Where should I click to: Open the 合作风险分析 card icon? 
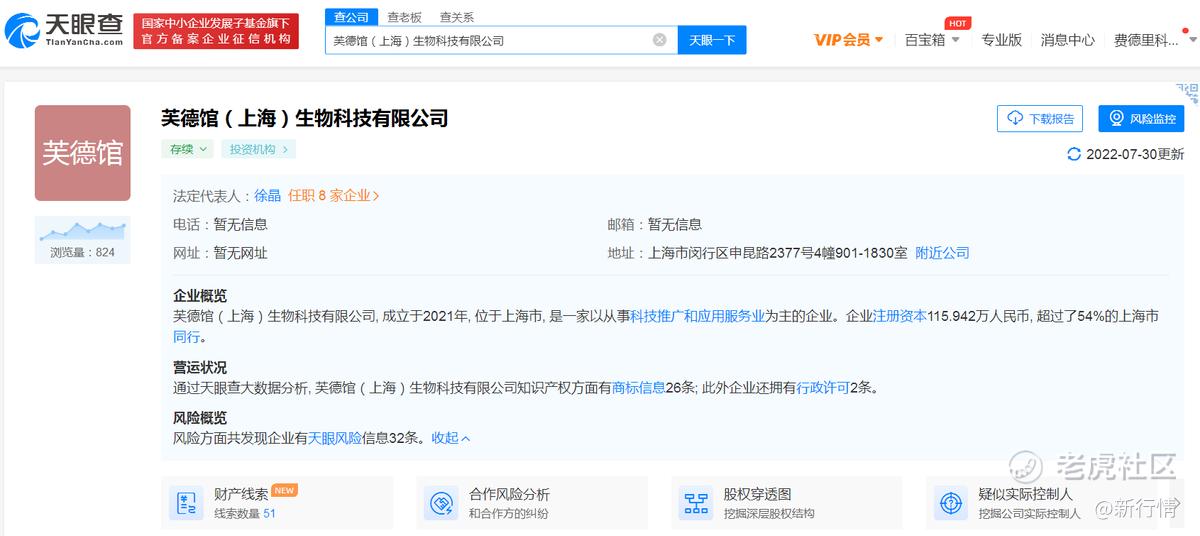[x=441, y=503]
